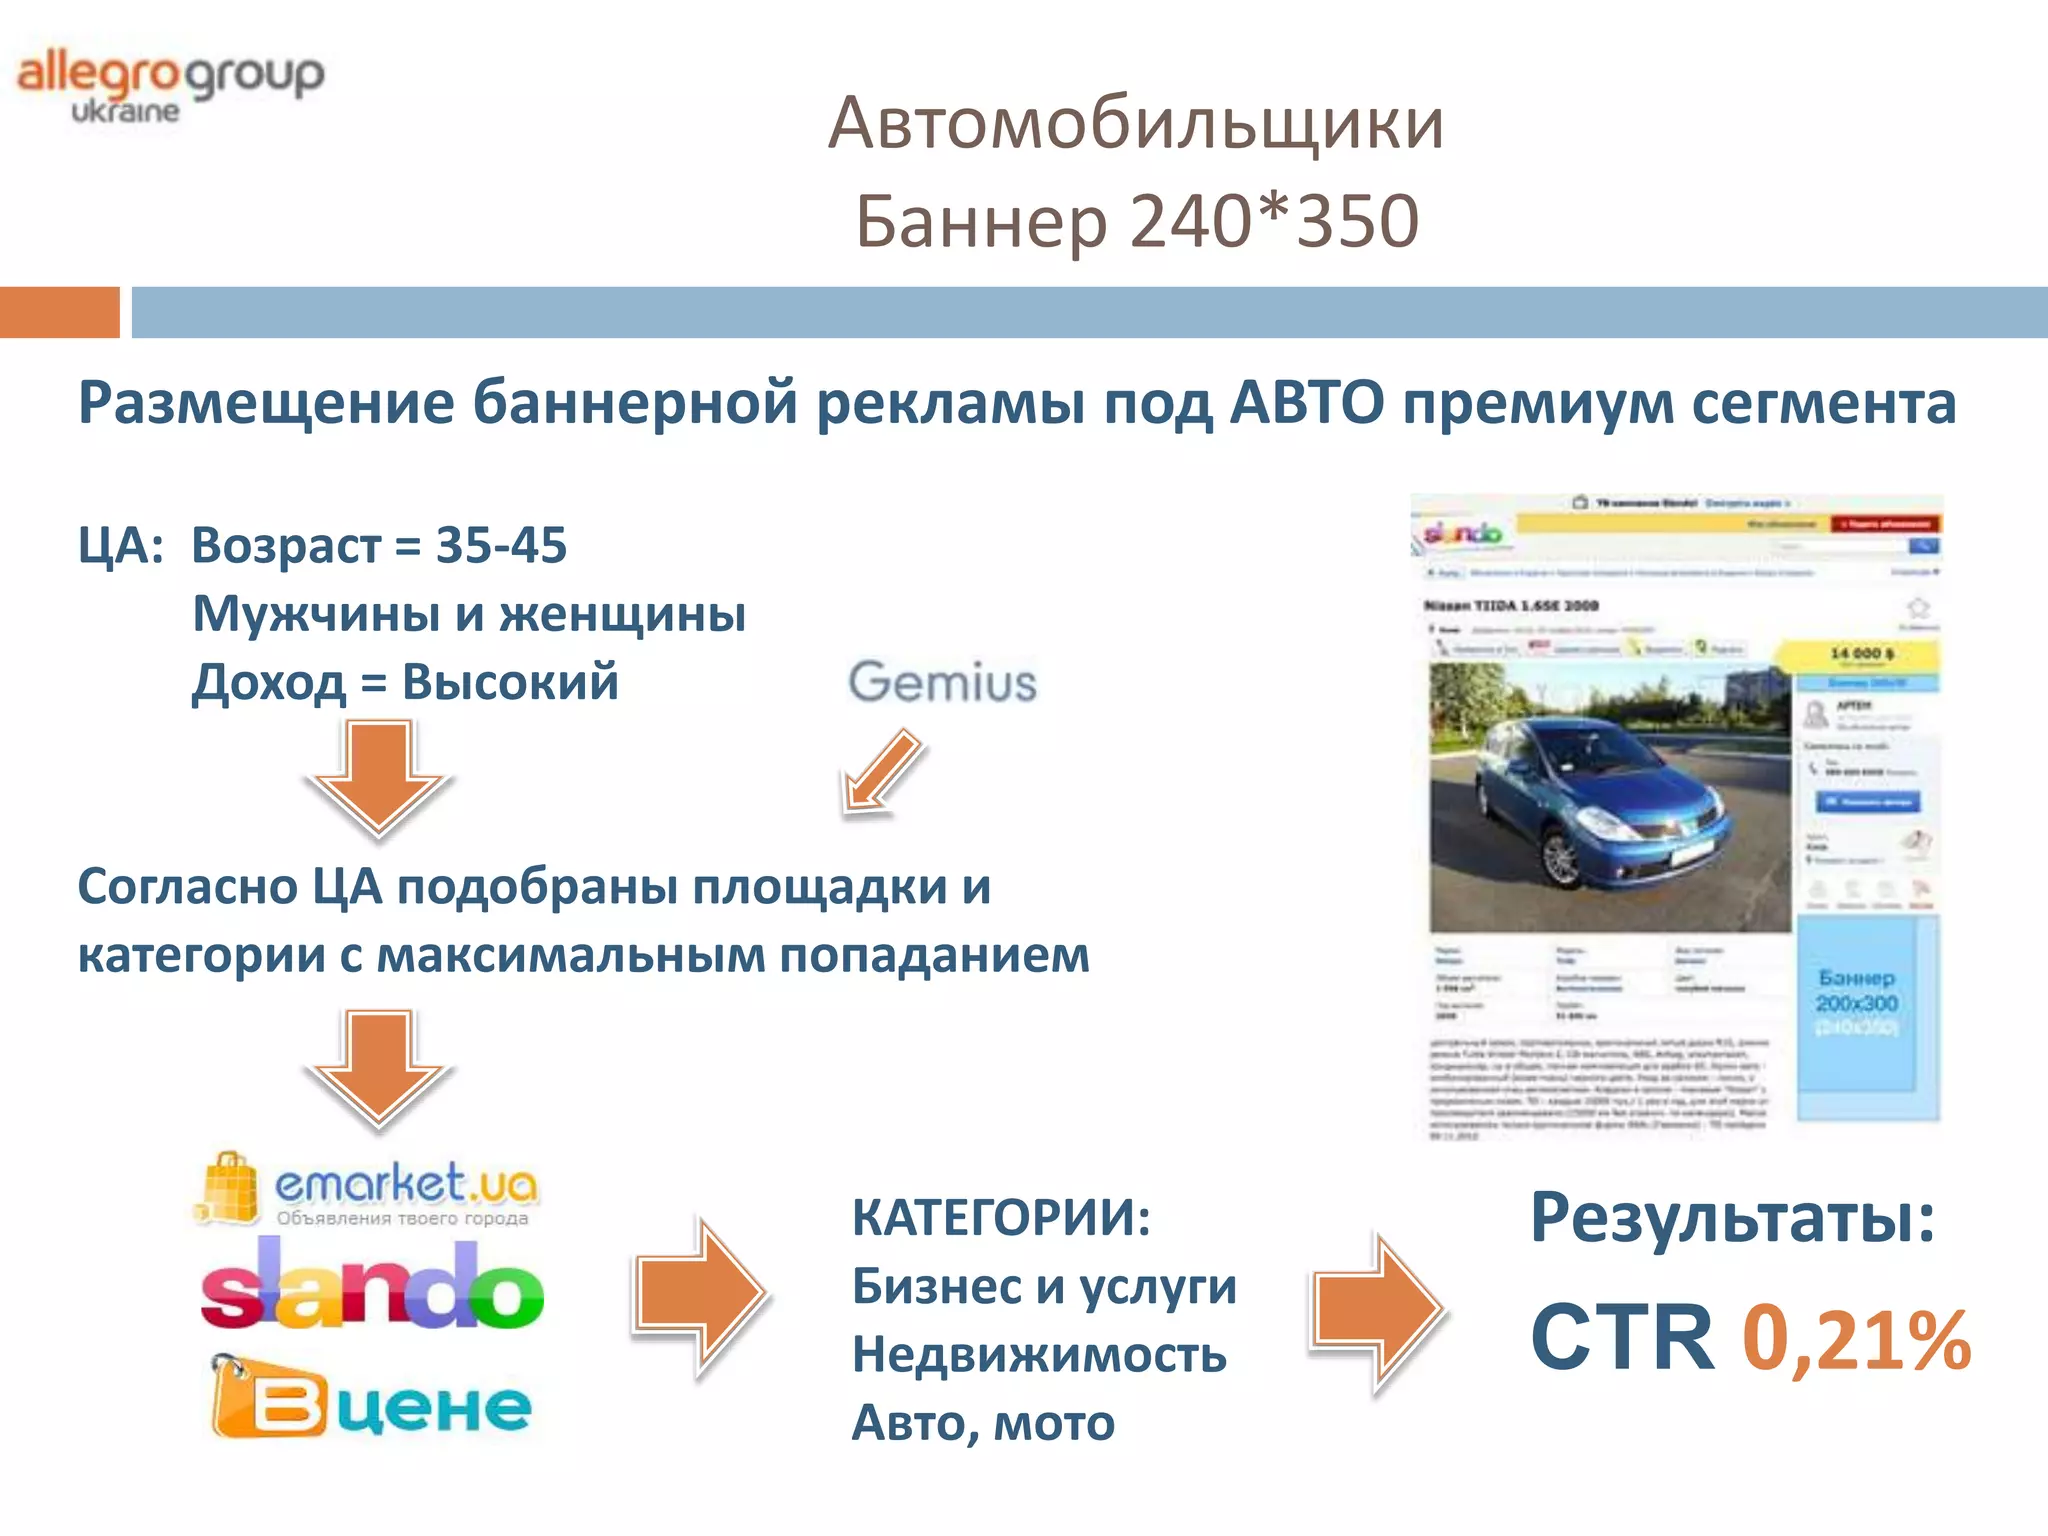Screen dimensions: 2048x1536
Task: Click the Gemius logo
Action: (942, 682)
